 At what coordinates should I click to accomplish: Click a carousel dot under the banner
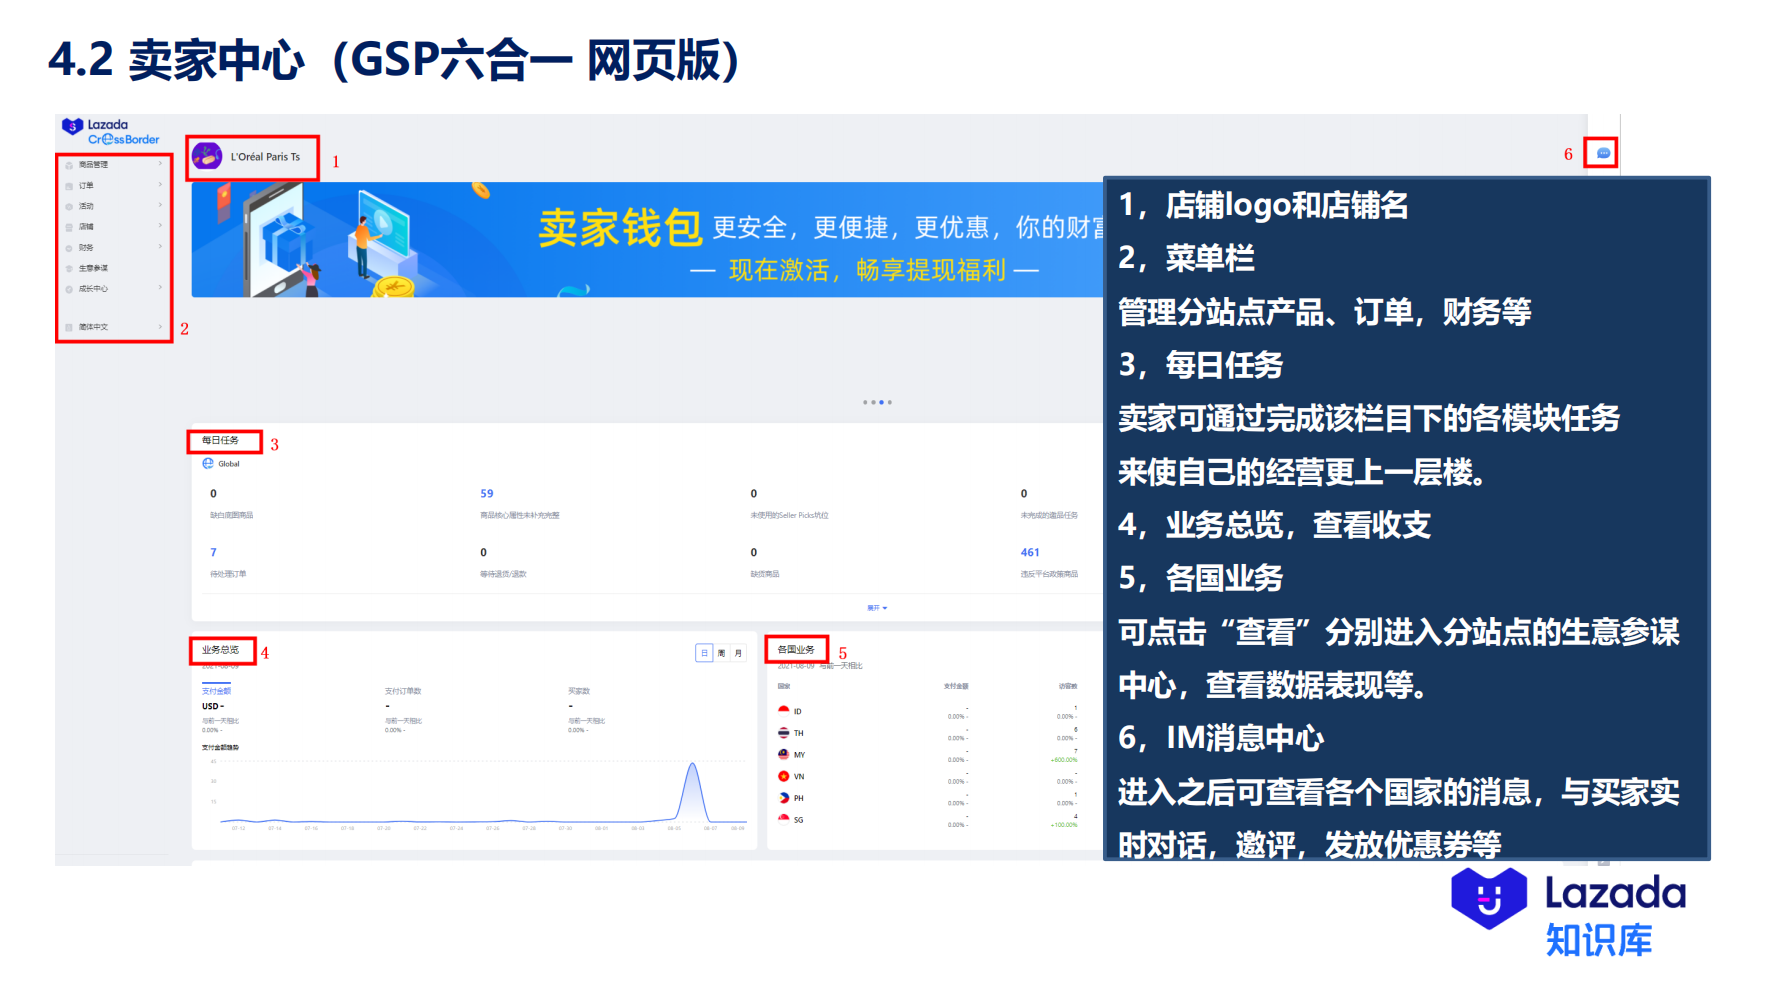[880, 401]
